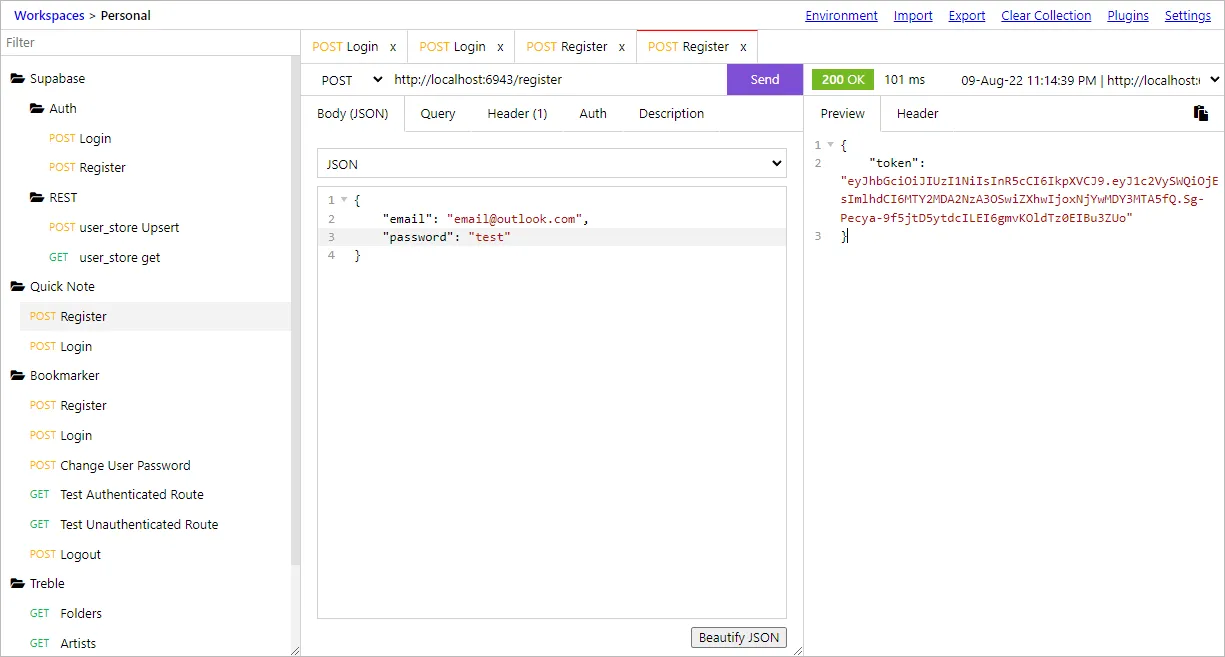The image size is (1225, 657).
Task: Switch to the Header (1) request tab
Action: (516, 113)
